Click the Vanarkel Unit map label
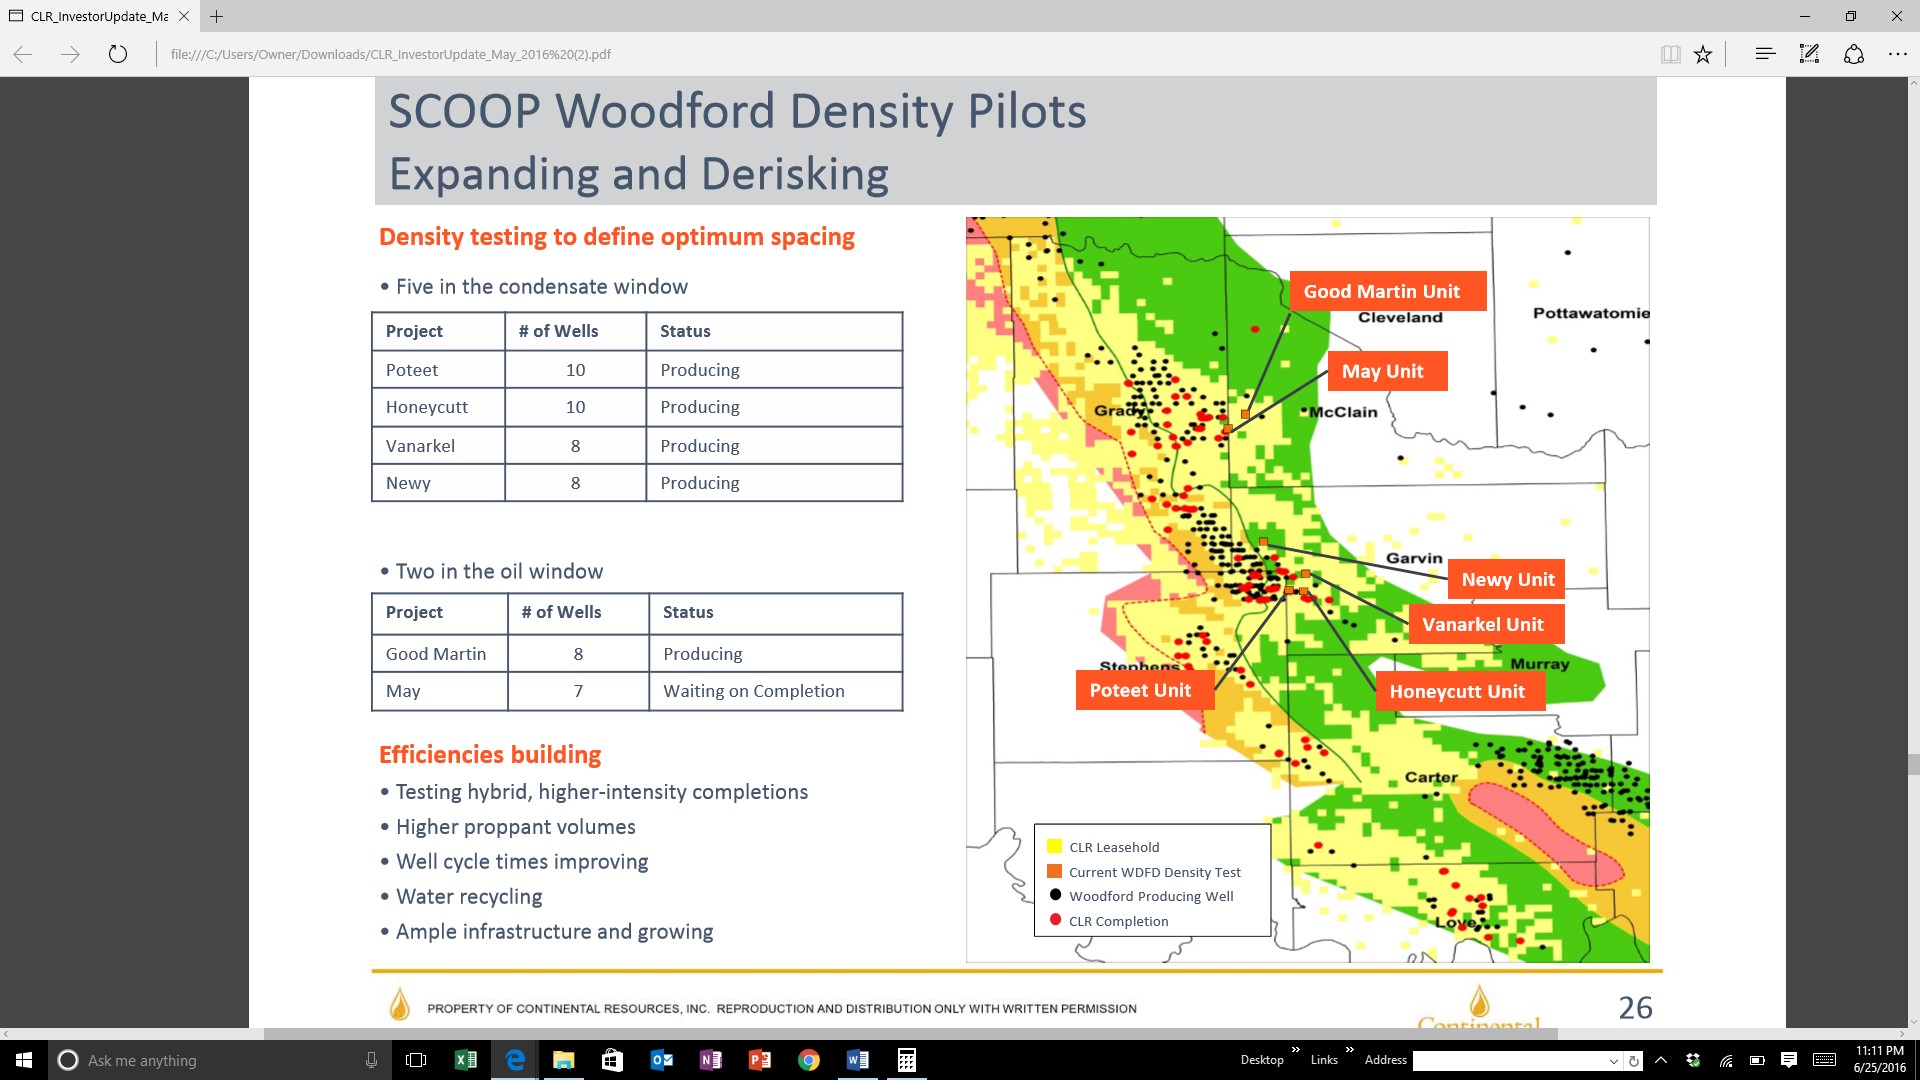Image resolution: width=1920 pixels, height=1080 pixels. tap(1486, 624)
